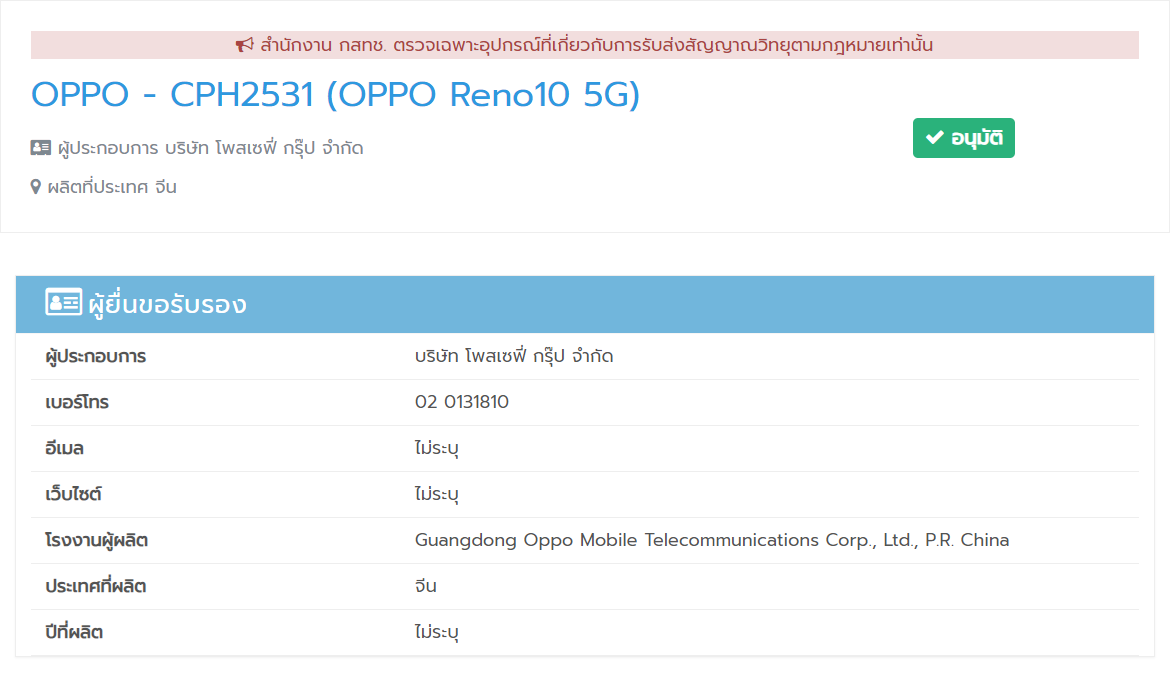This screenshot has width=1170, height=676.
Task: Click the ปีที่ผลิต row label
Action: (x=75, y=632)
